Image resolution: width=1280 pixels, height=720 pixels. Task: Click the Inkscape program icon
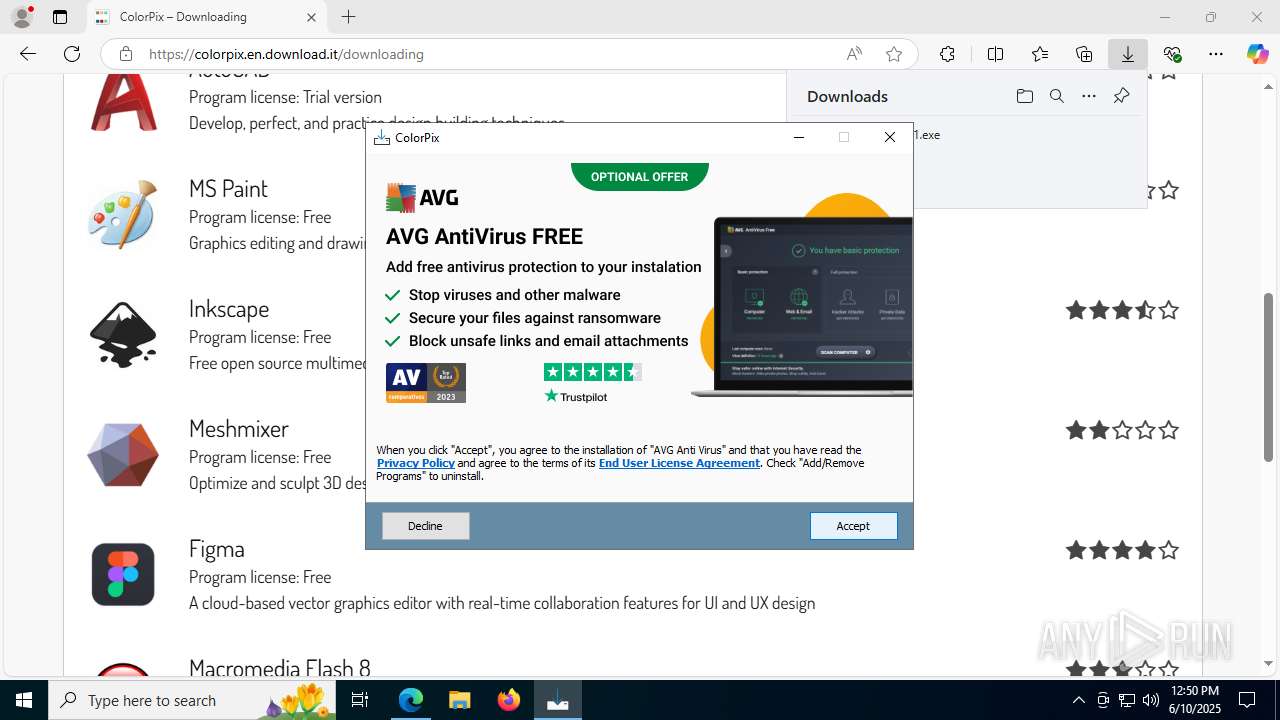coord(123,334)
